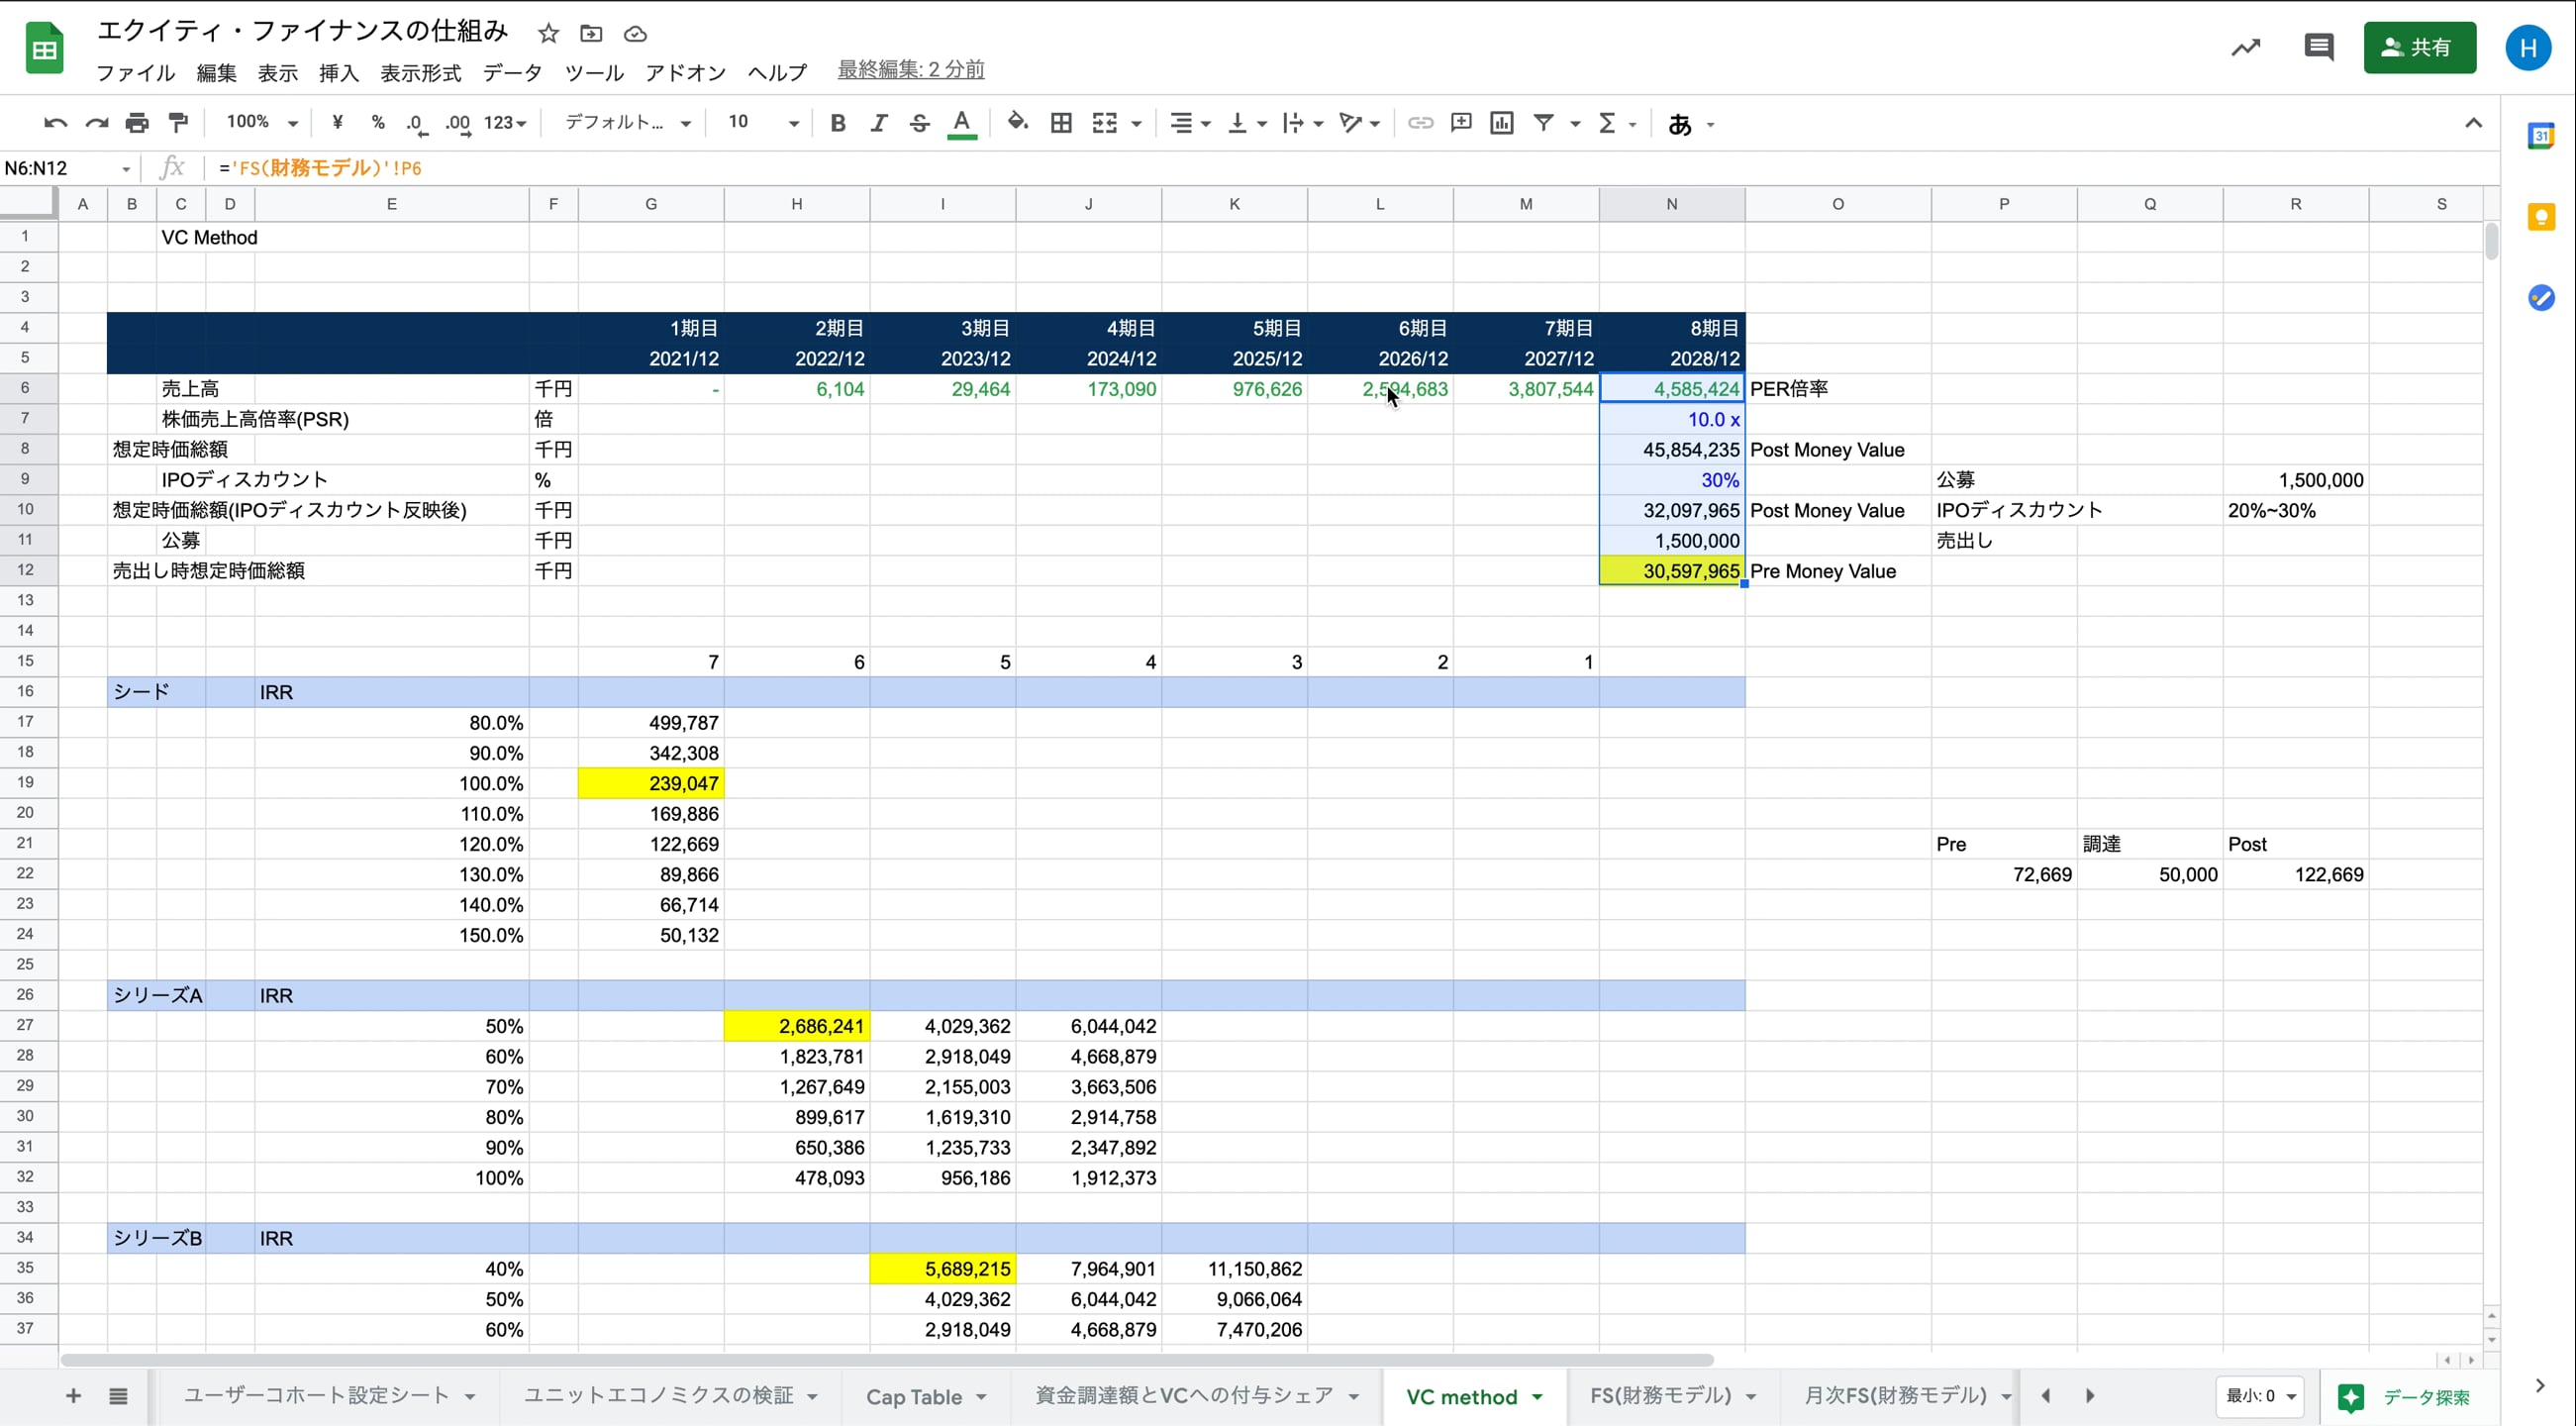The width and height of the screenshot is (2576, 1426).
Task: Click the borders icon in toolbar
Action: (x=1061, y=123)
